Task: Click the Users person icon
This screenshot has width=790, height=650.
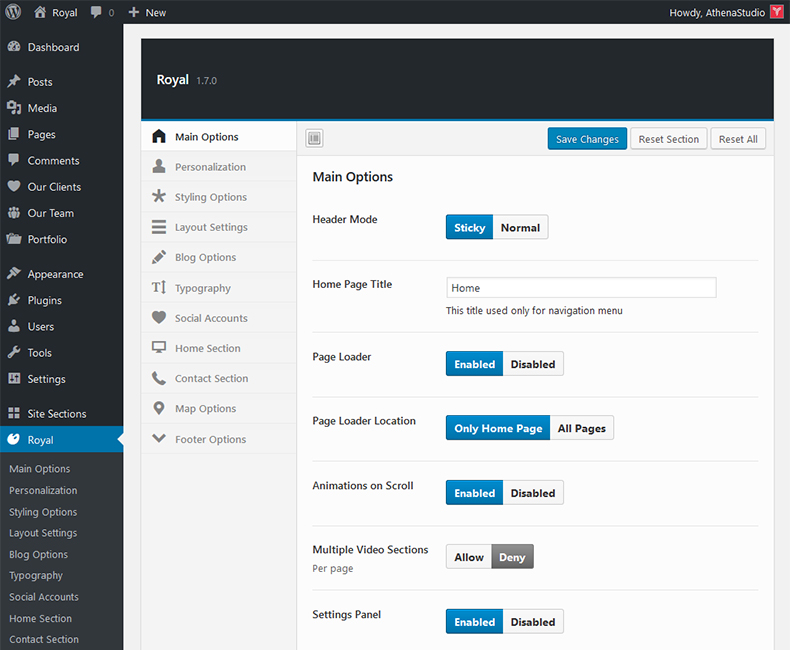Action: (14, 326)
